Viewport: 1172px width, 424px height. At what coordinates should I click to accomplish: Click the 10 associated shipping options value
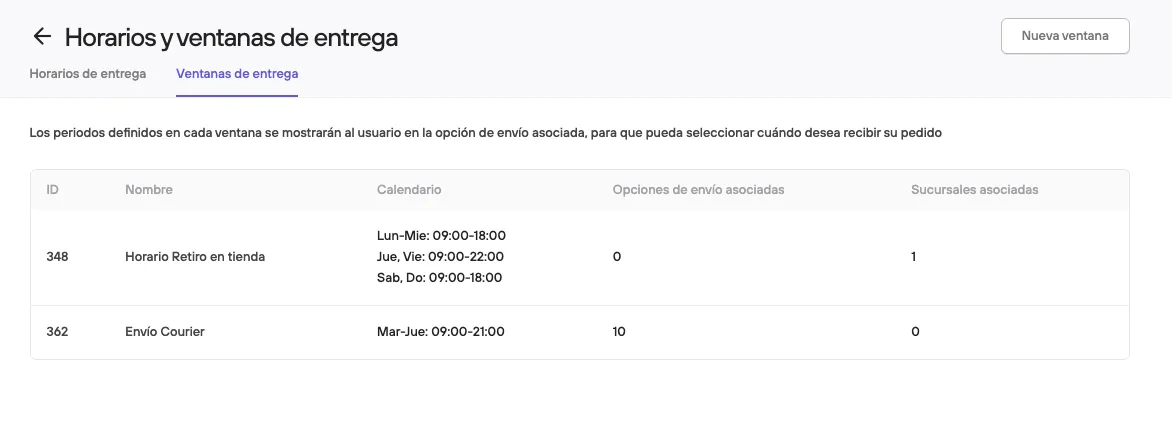coord(619,331)
